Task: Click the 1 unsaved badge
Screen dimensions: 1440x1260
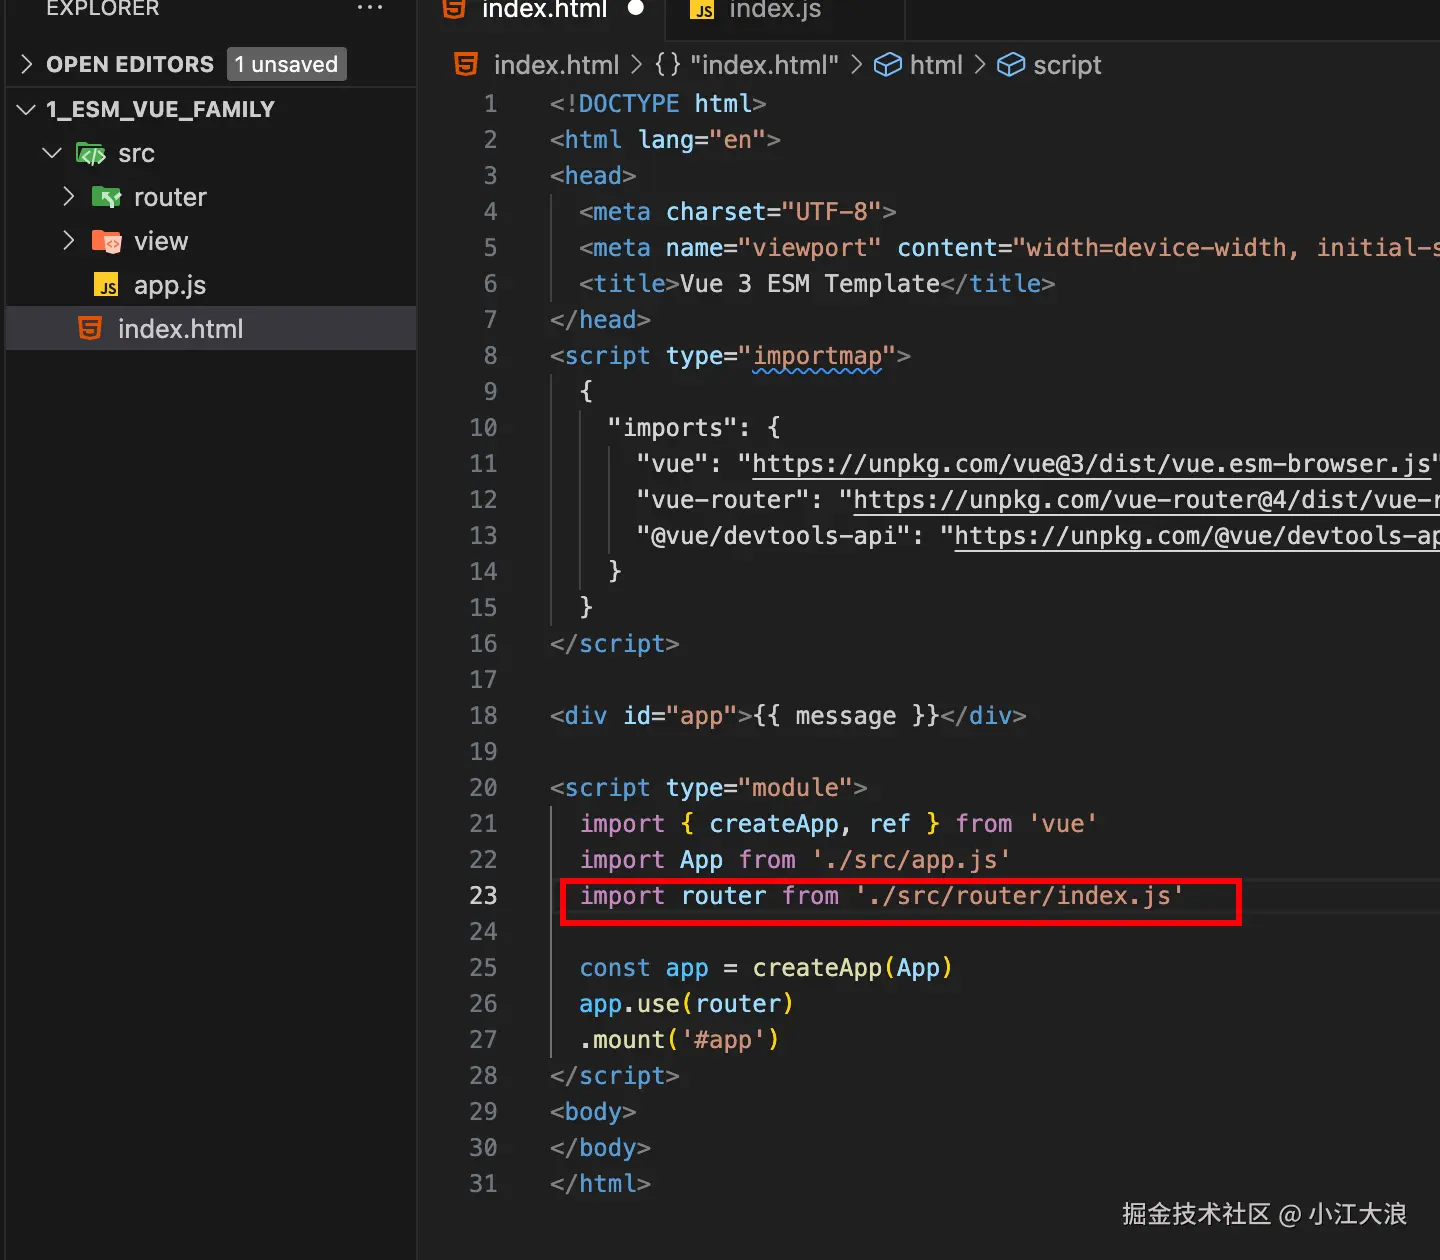Action: pos(287,65)
